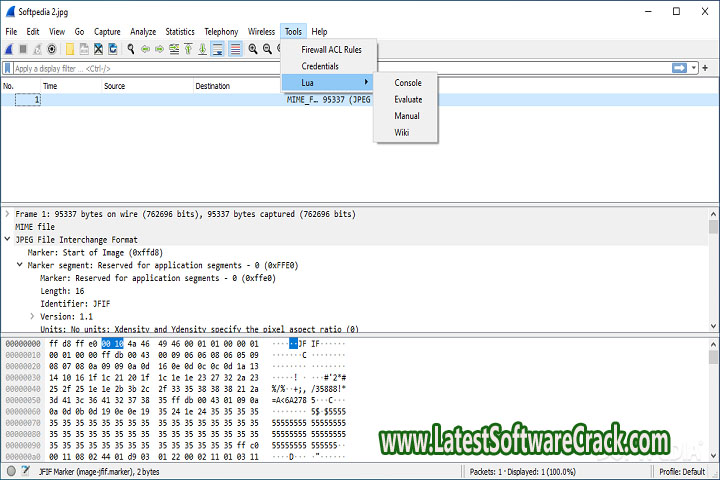
Task: Select Credentials from Tools menu
Action: 329,66
